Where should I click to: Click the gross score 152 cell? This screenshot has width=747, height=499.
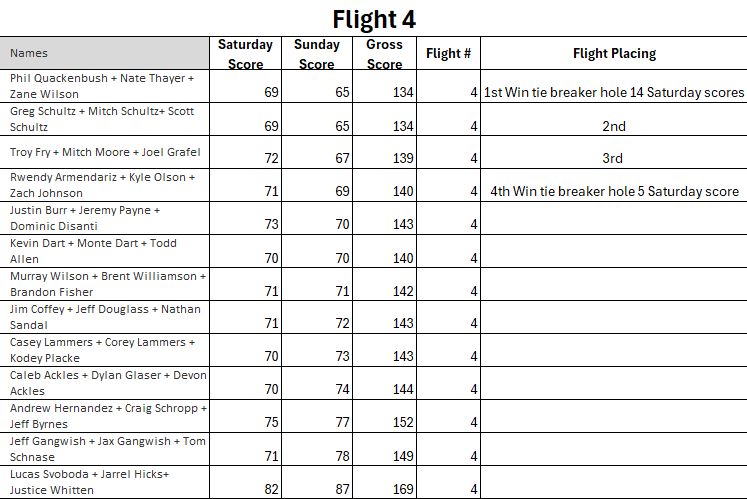coord(386,423)
